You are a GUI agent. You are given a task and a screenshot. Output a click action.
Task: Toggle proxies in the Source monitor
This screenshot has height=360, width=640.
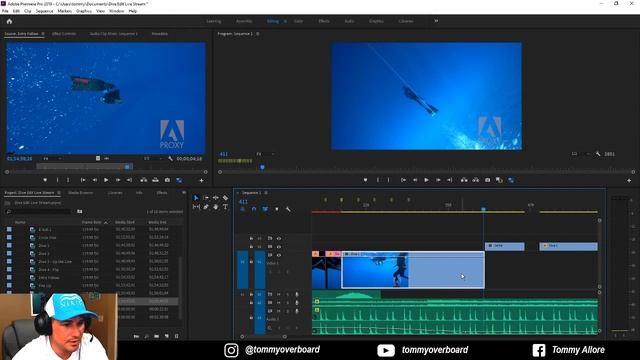[x=179, y=180]
